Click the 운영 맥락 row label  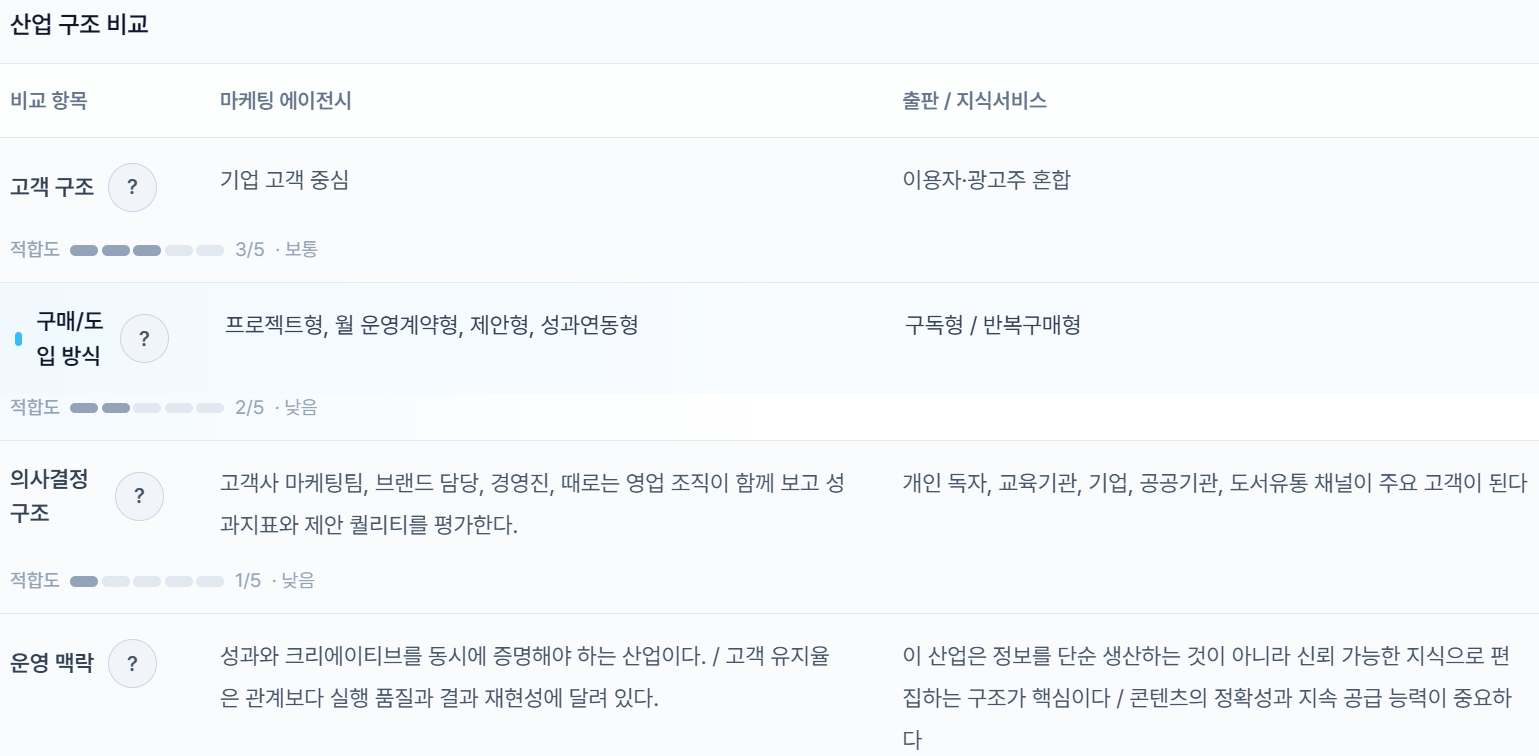(52, 663)
